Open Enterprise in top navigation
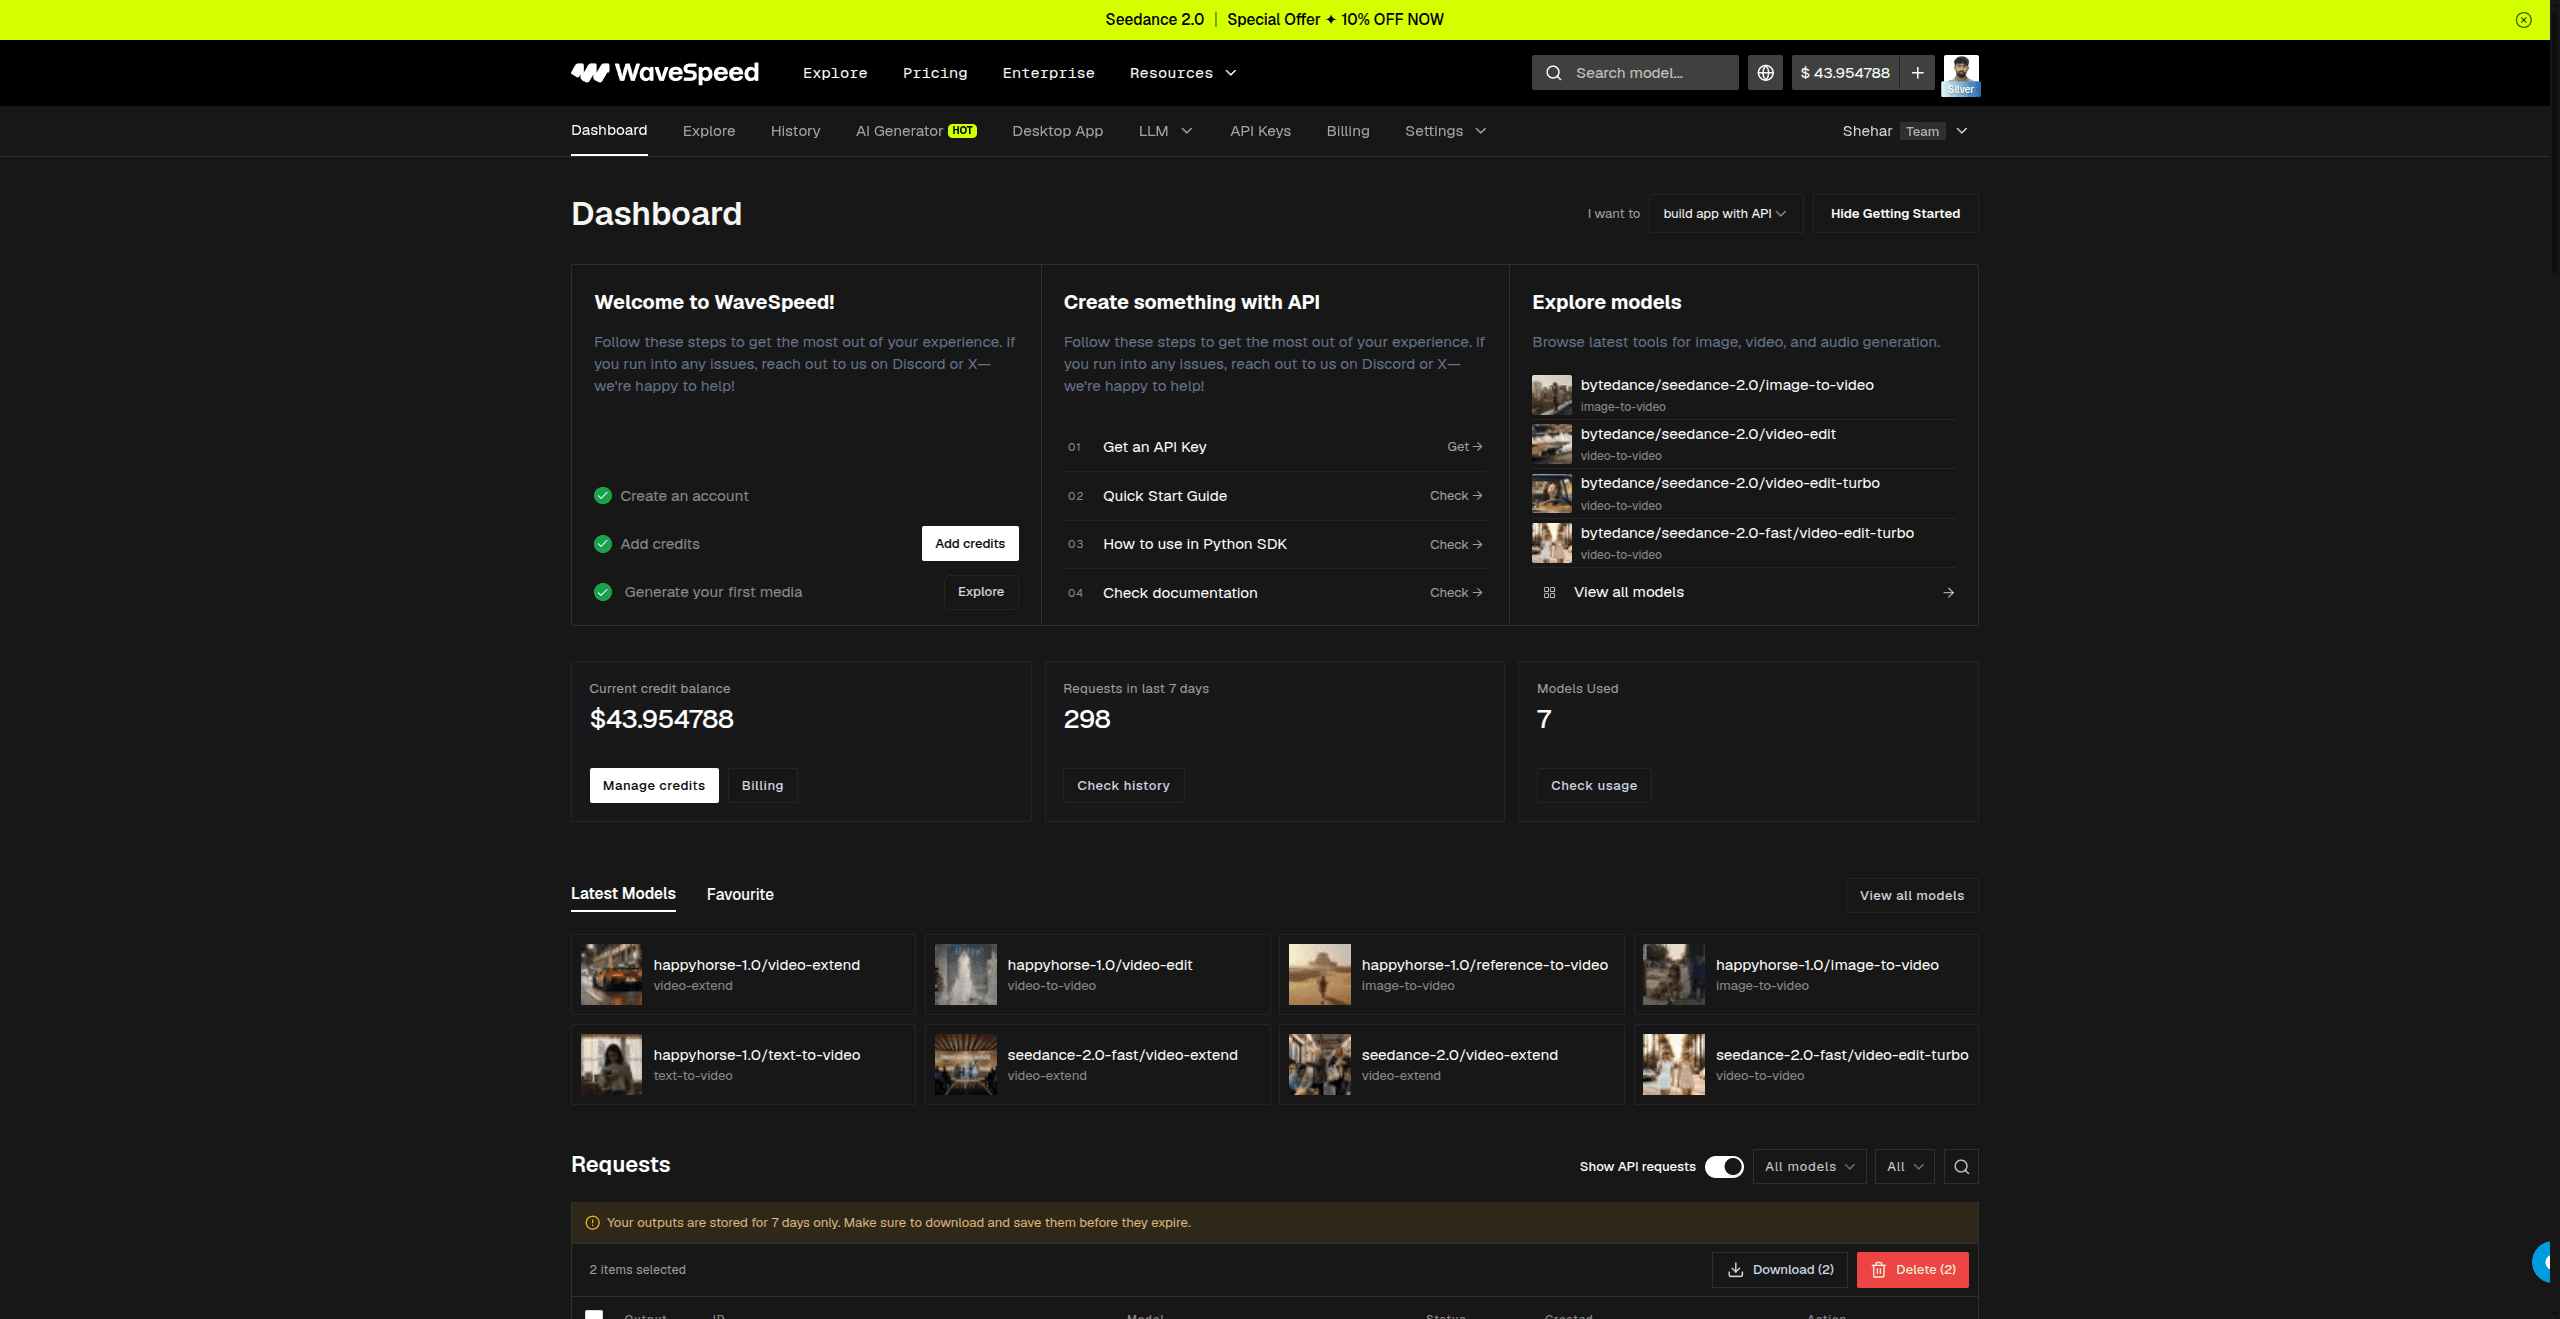This screenshot has width=2560, height=1319. point(1048,73)
